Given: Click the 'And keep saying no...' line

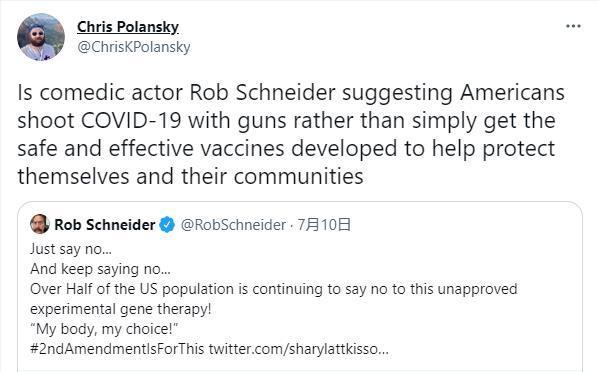Looking at the screenshot, I should (x=100, y=269).
